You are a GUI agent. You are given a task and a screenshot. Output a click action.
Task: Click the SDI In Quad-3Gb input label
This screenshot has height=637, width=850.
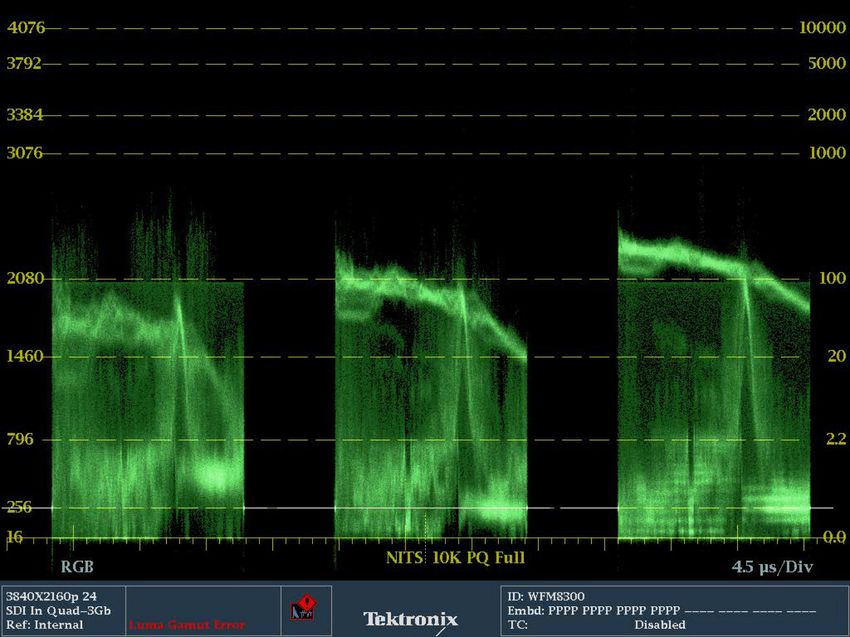click(x=59, y=610)
